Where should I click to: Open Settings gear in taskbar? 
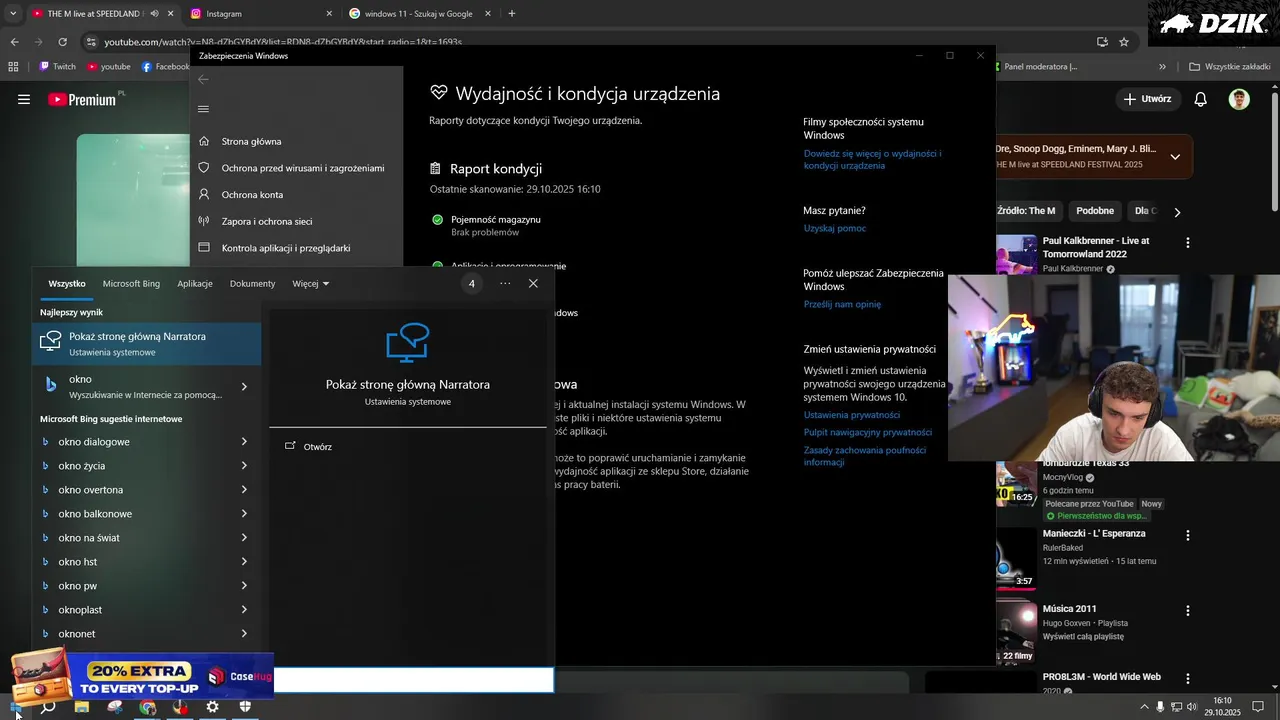212,707
